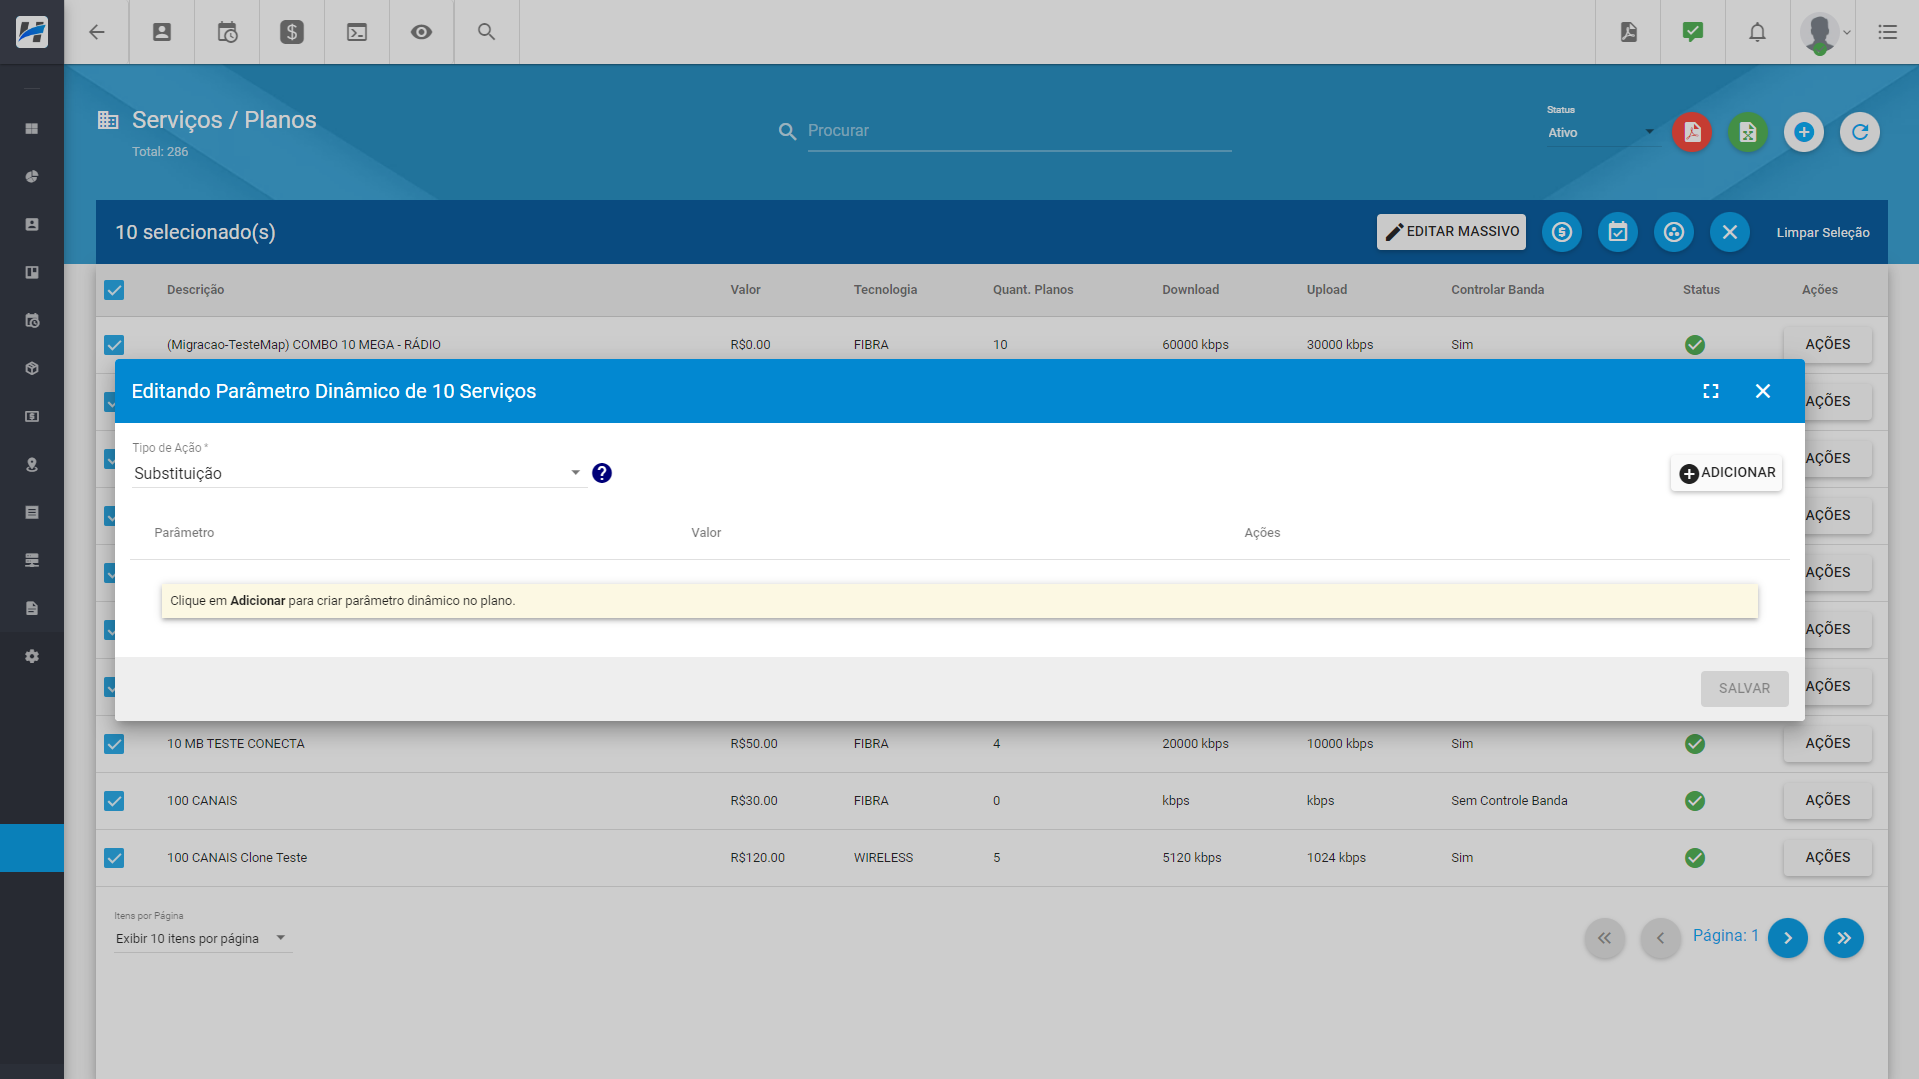Image resolution: width=1919 pixels, height=1079 pixels.
Task: Open the package box icon in sidebar
Action: tap(32, 369)
